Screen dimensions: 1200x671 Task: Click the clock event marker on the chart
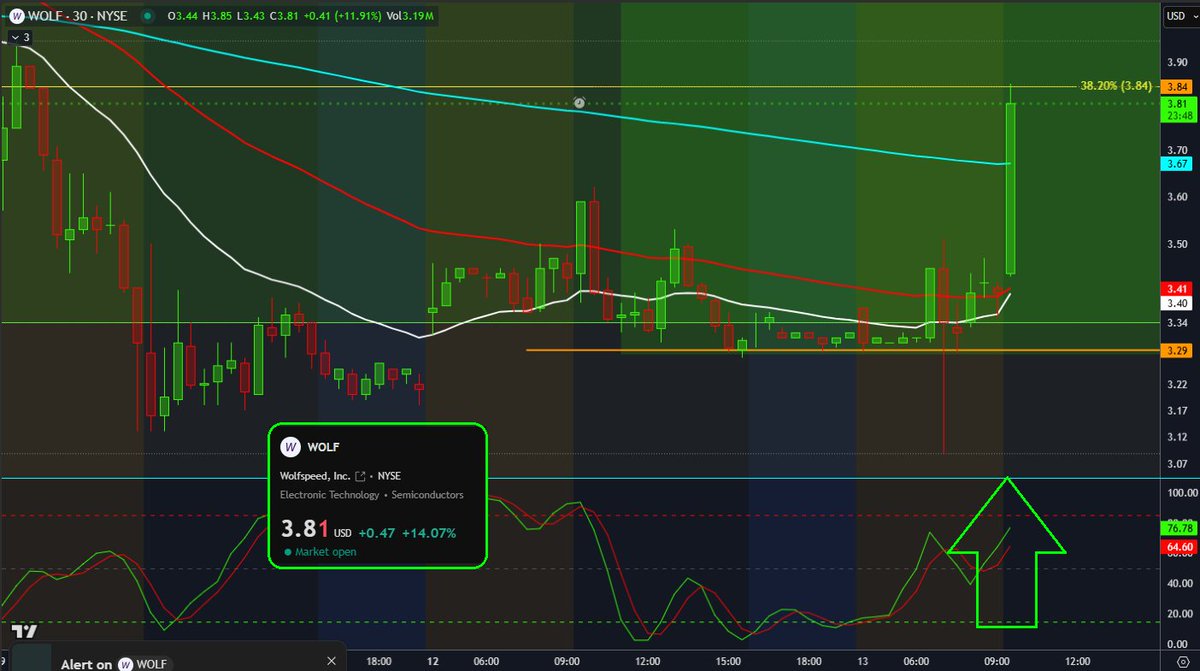pos(579,102)
